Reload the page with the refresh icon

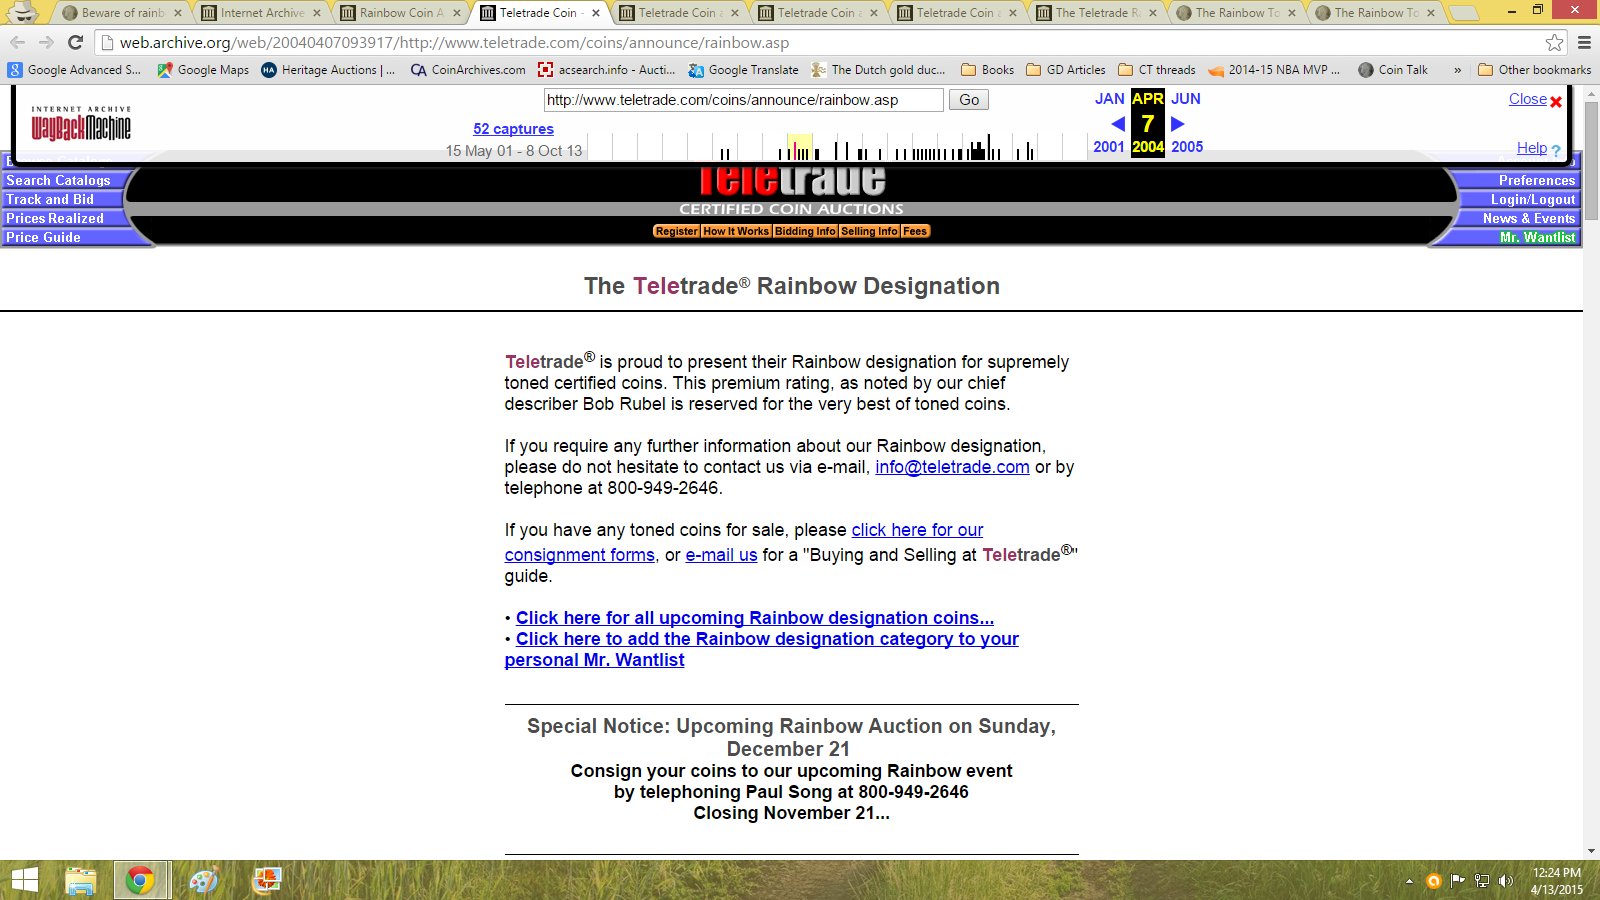click(x=75, y=43)
